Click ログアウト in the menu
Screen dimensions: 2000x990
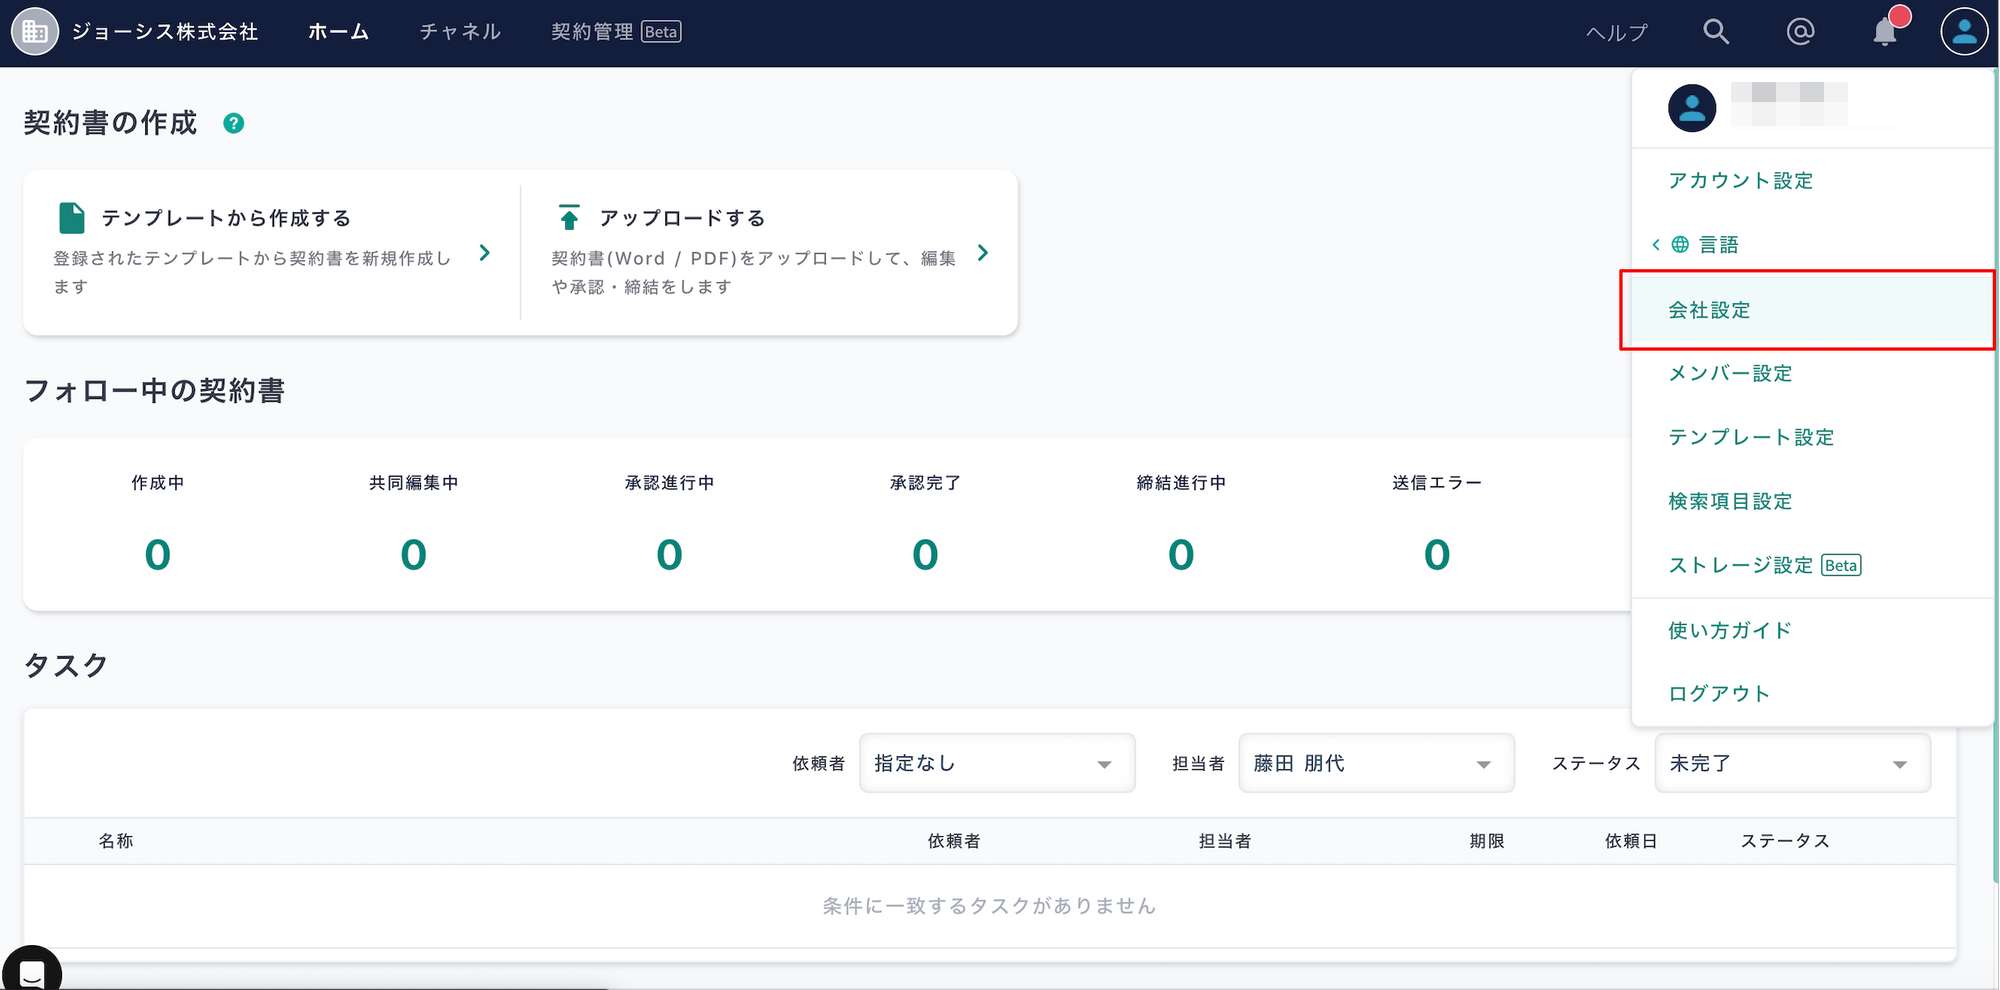1719,694
